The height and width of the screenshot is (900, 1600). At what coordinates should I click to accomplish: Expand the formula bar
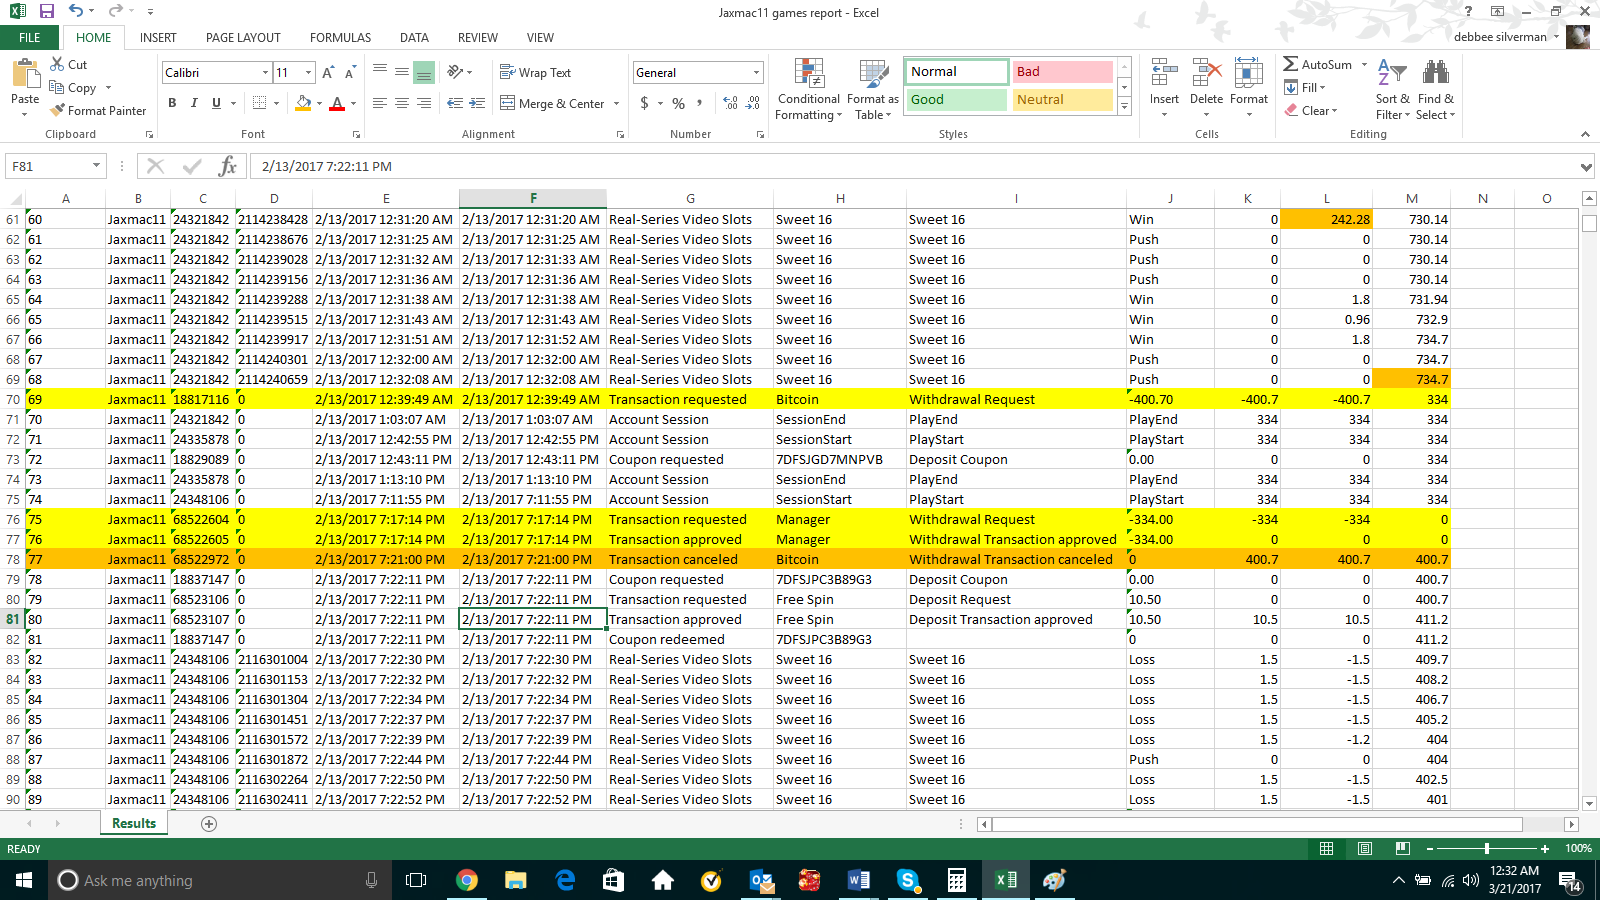point(1586,167)
